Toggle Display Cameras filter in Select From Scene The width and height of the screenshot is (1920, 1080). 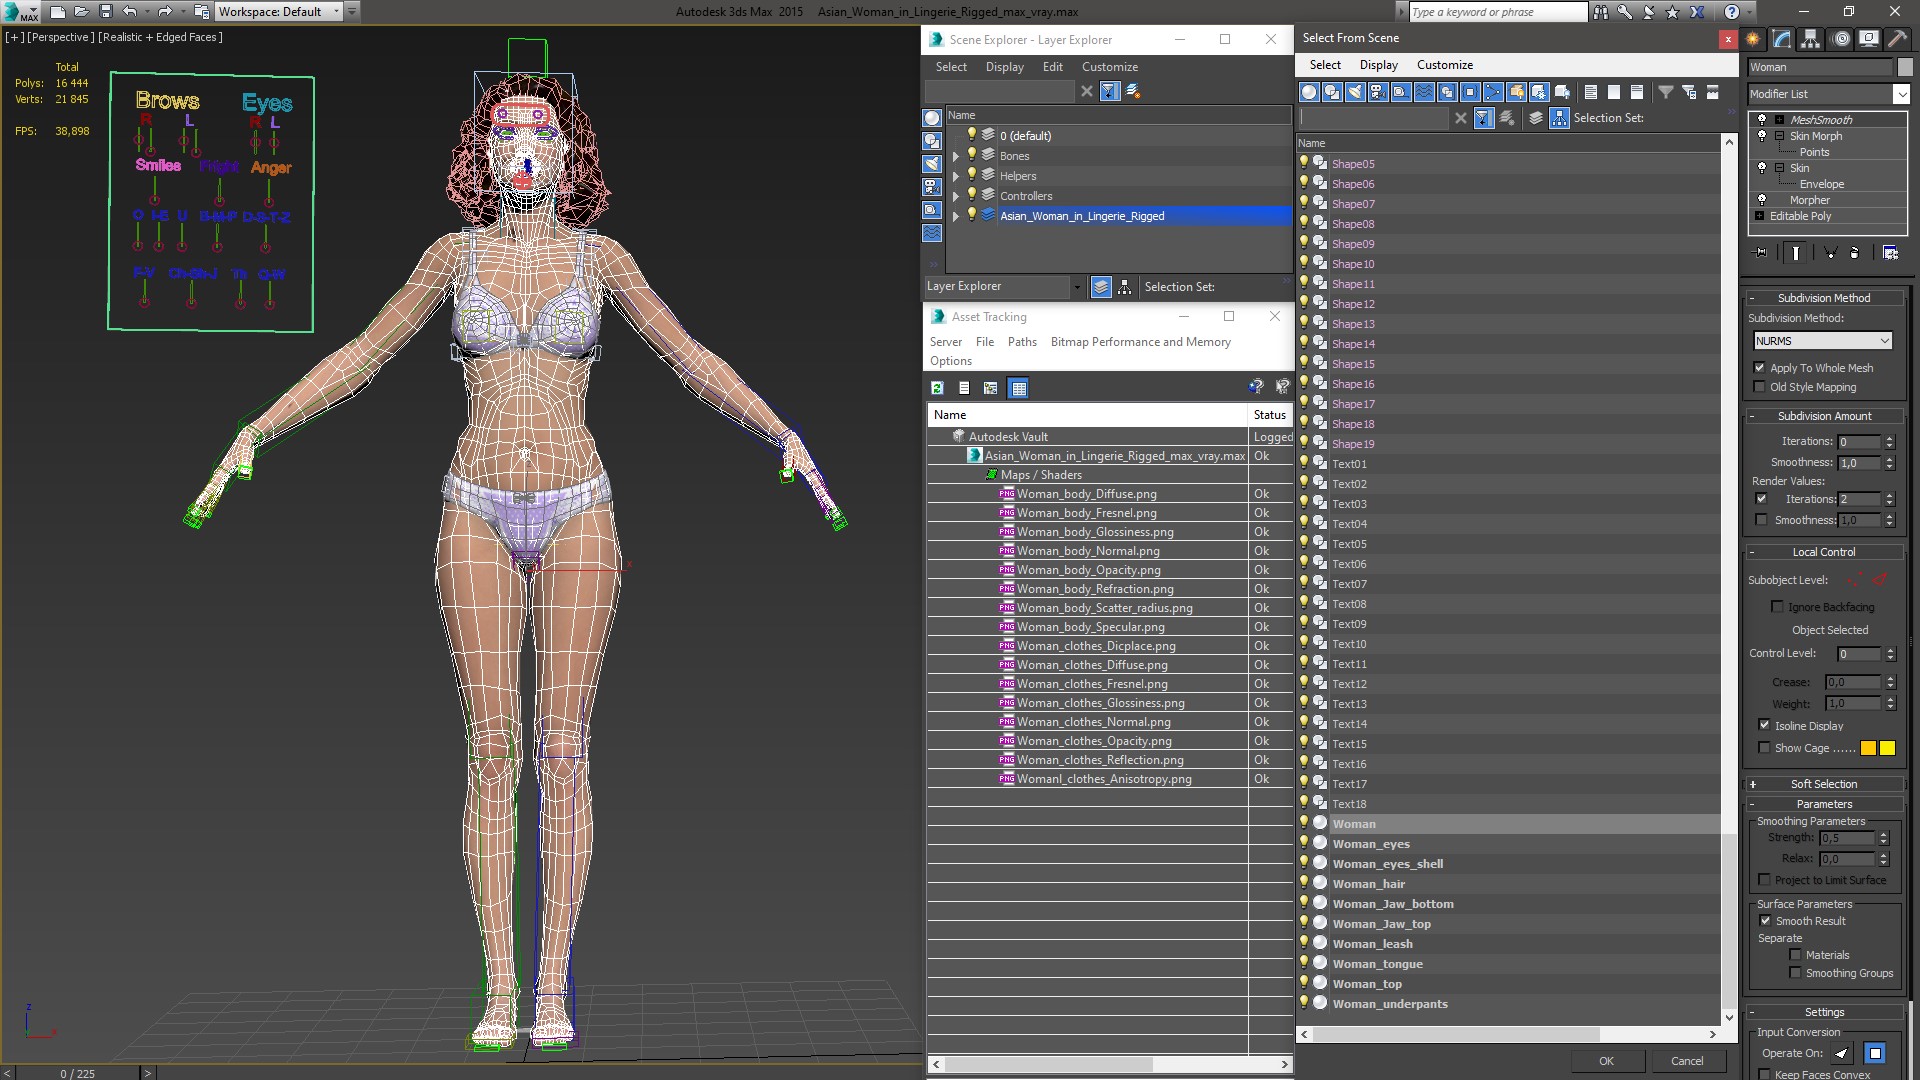click(1378, 92)
